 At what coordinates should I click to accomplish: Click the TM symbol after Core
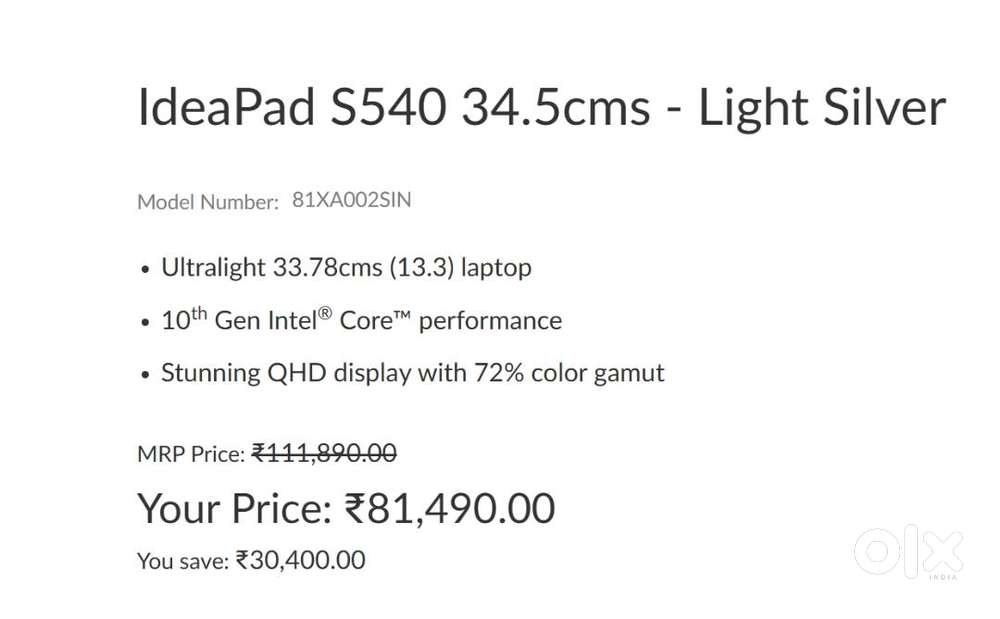pos(402,318)
